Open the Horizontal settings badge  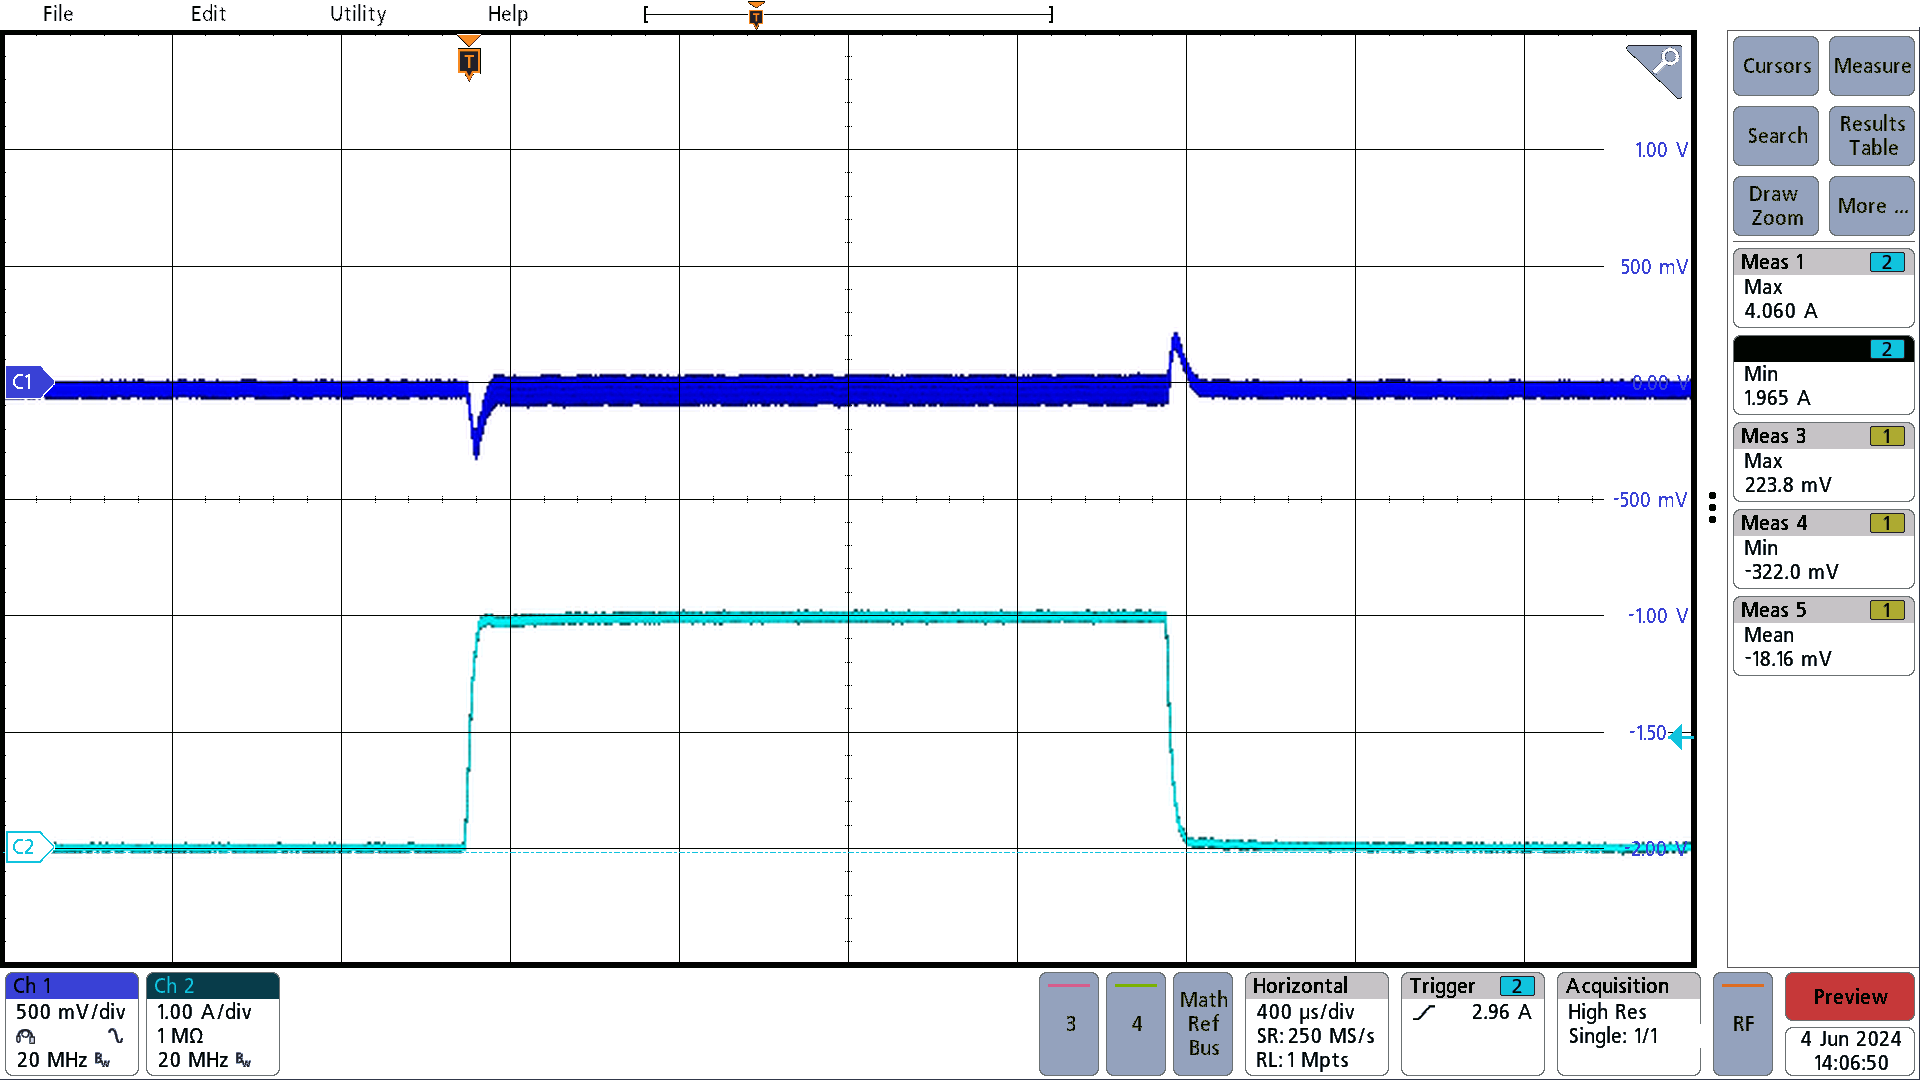click(x=1317, y=1023)
